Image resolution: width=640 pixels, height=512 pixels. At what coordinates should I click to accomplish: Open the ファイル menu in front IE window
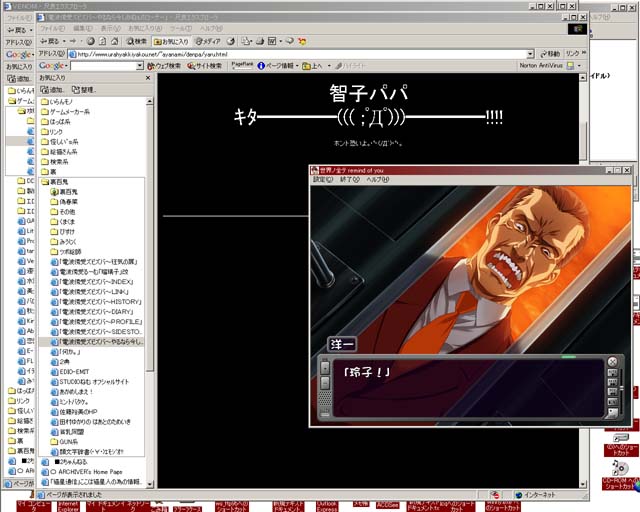point(53,29)
